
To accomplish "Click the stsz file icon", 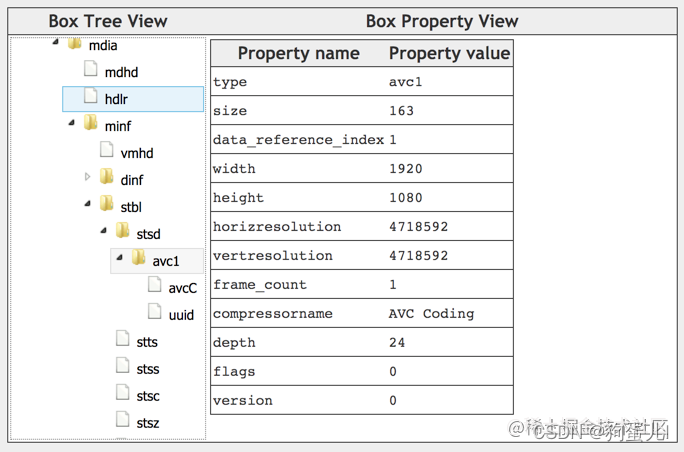I will tap(123, 420).
